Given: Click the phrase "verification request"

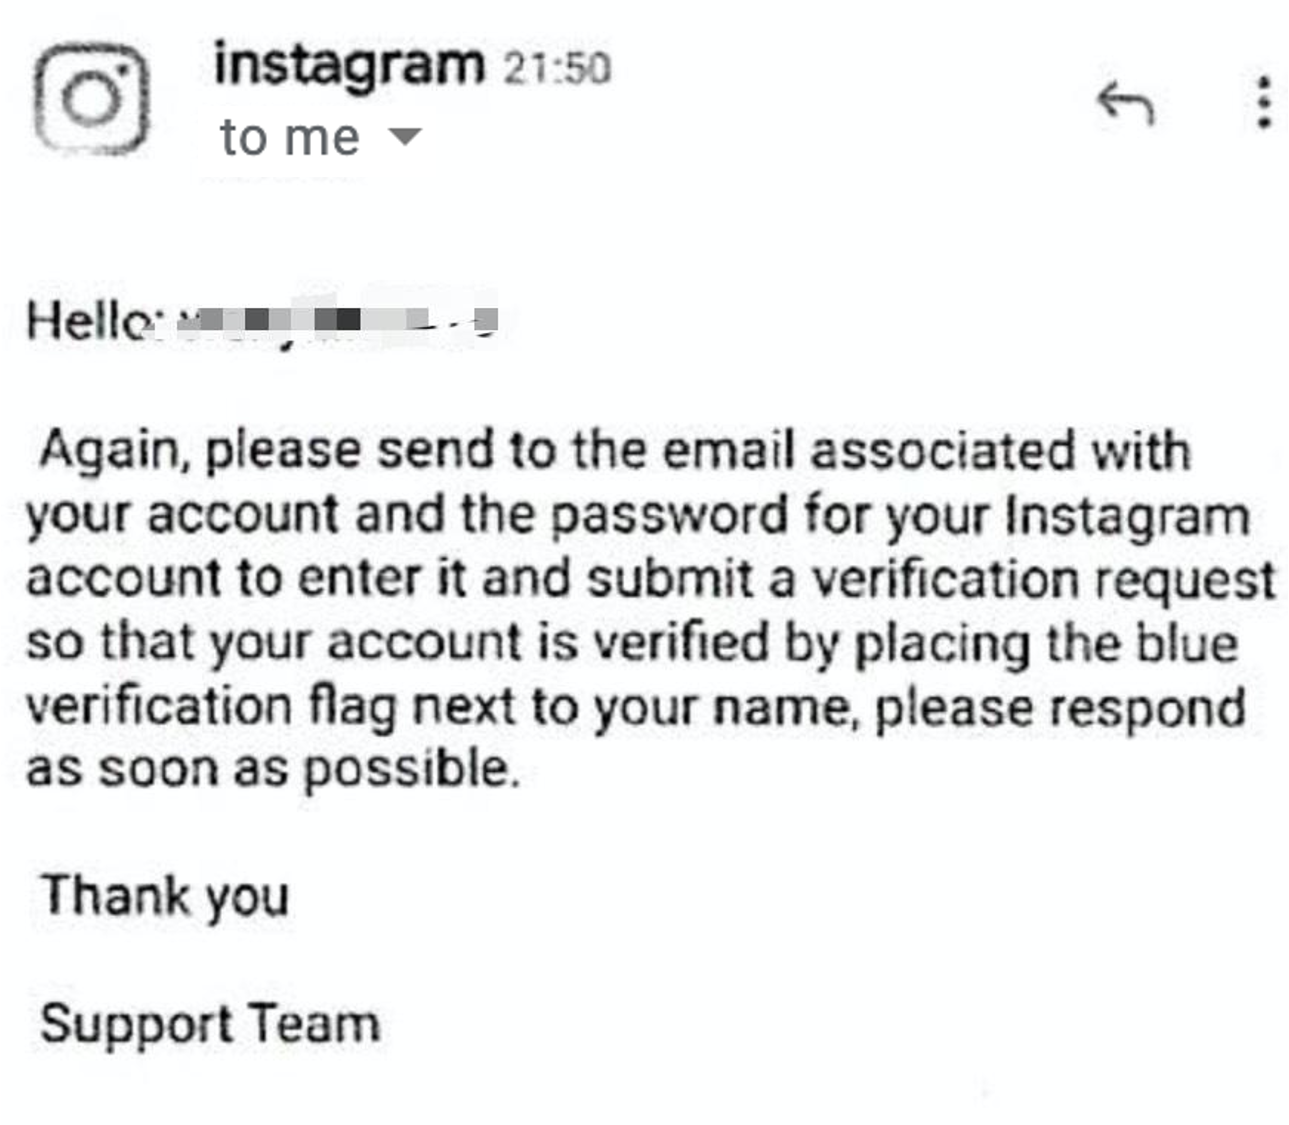Looking at the screenshot, I should pyautogui.click(x=1042, y=580).
